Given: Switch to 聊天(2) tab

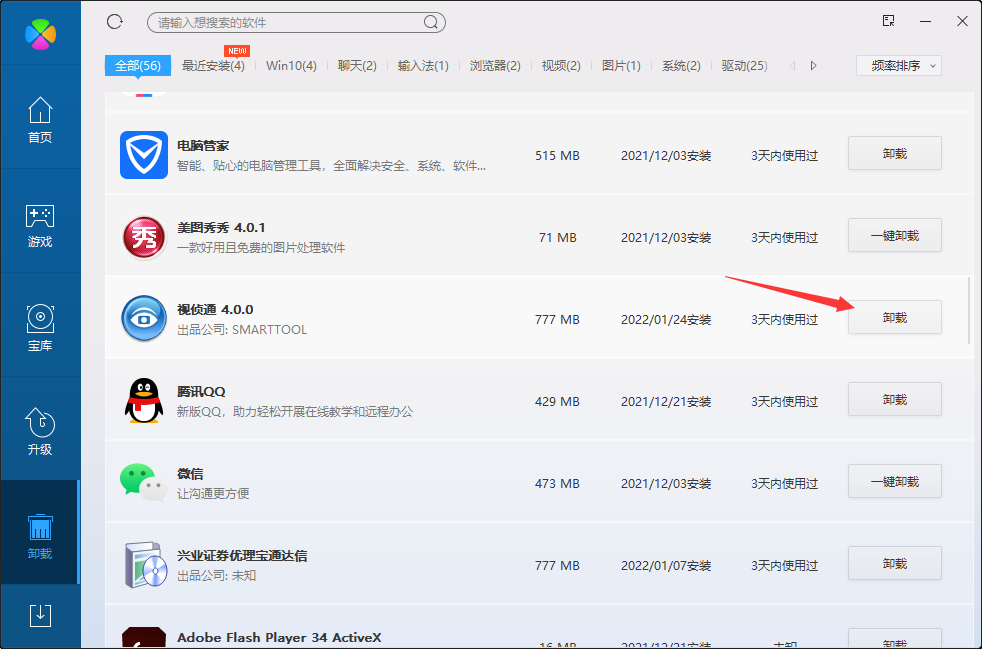Looking at the screenshot, I should pos(357,66).
